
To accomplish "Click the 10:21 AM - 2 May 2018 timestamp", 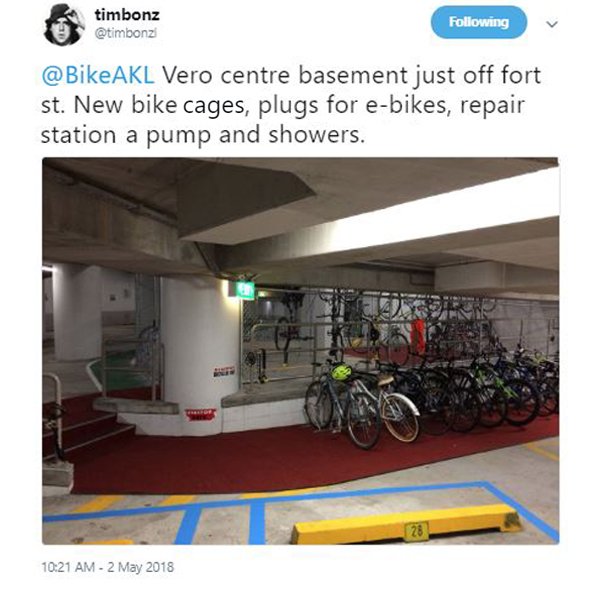I will click(108, 567).
